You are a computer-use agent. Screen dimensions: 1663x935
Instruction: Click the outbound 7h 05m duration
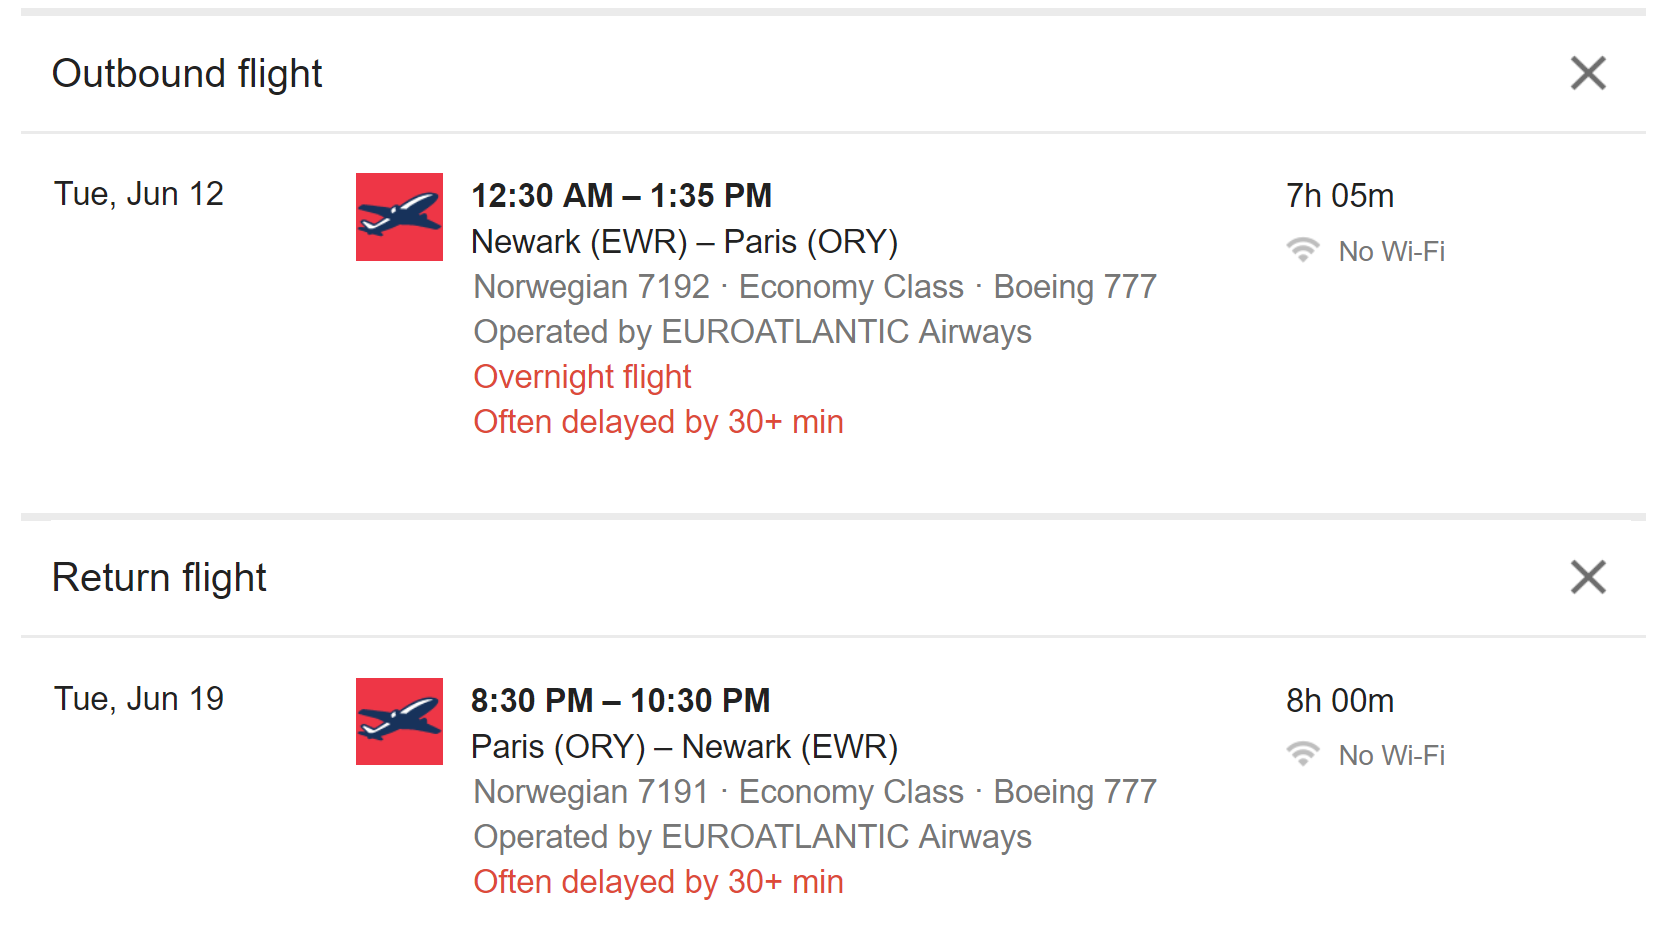(1339, 196)
